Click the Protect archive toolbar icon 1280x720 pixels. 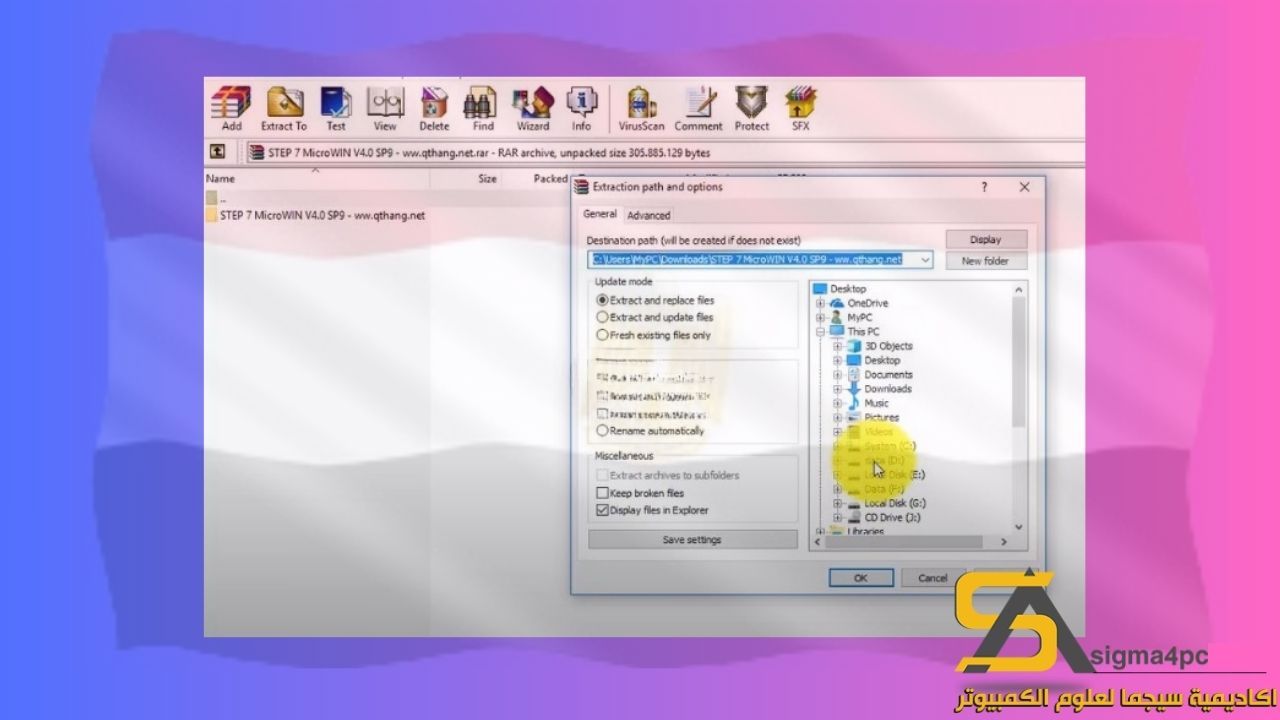[x=752, y=107]
